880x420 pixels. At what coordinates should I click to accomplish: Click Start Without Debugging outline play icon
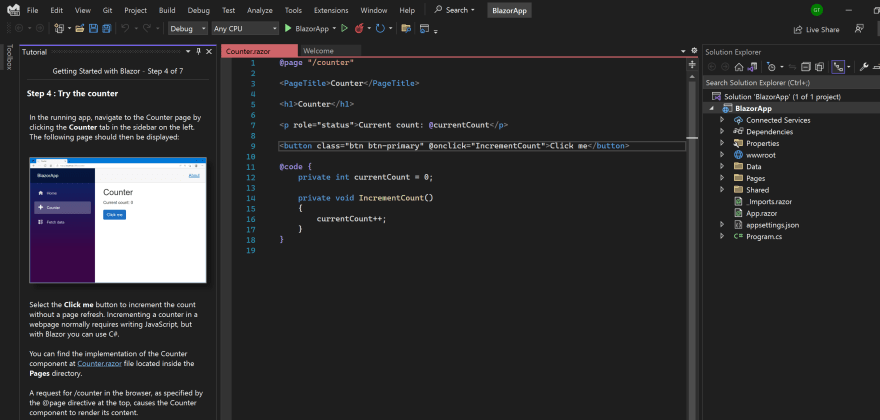click(345, 28)
